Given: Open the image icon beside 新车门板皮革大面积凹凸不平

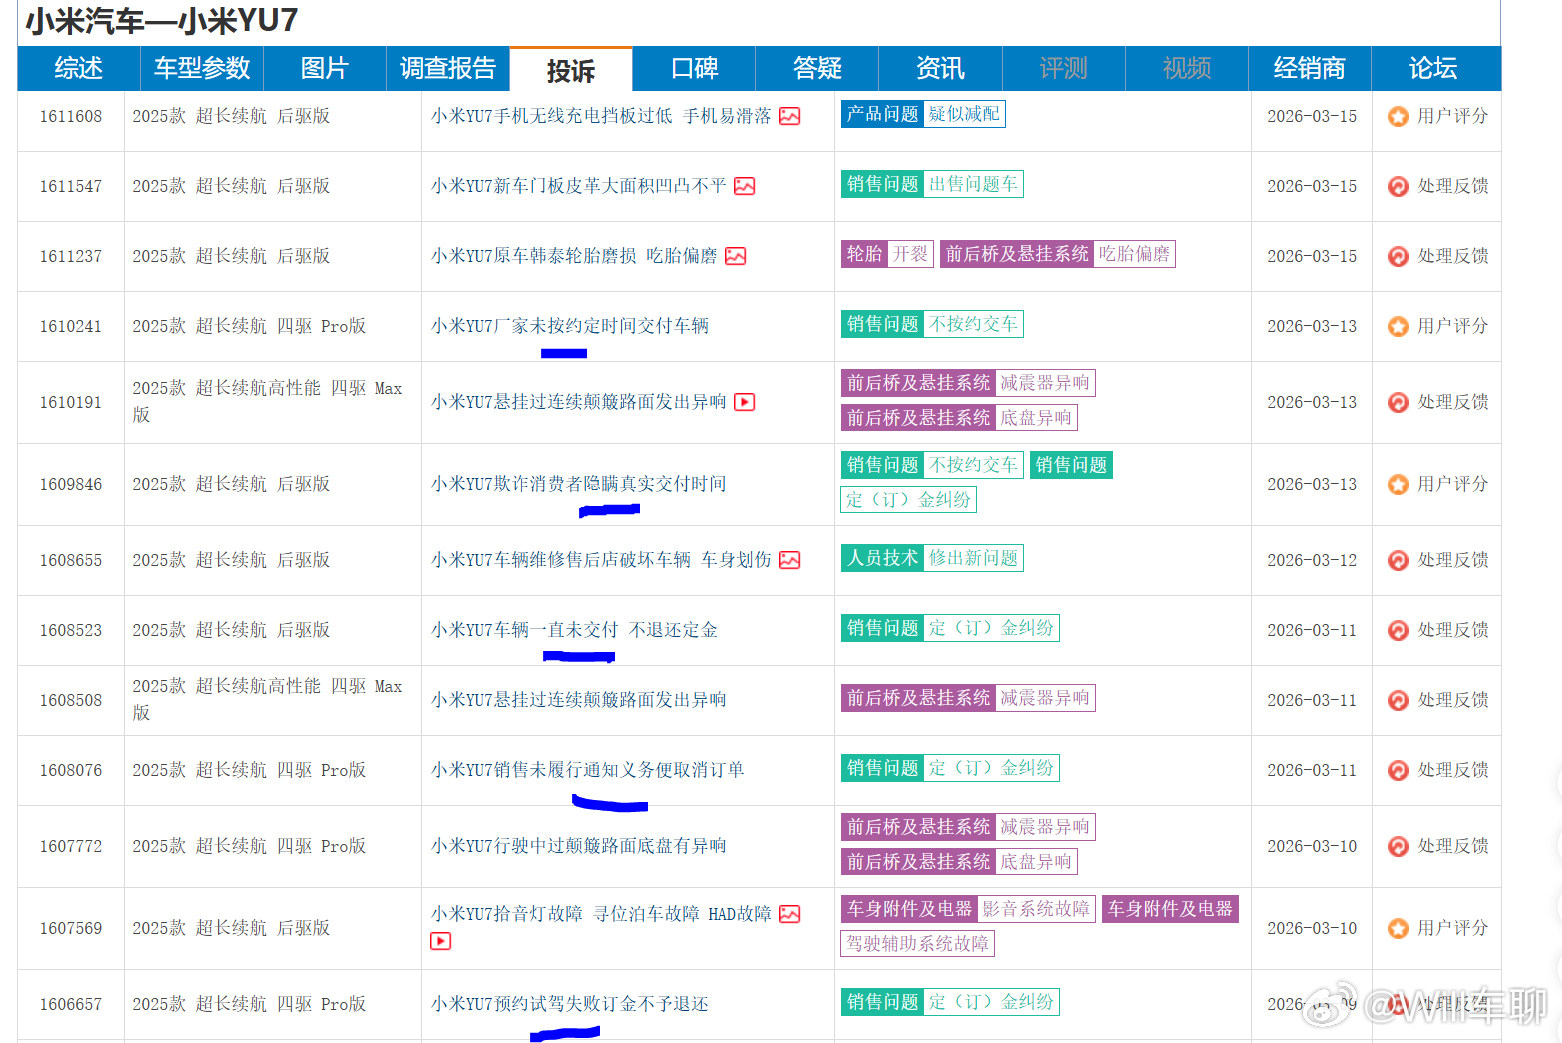Looking at the screenshot, I should pos(745,186).
